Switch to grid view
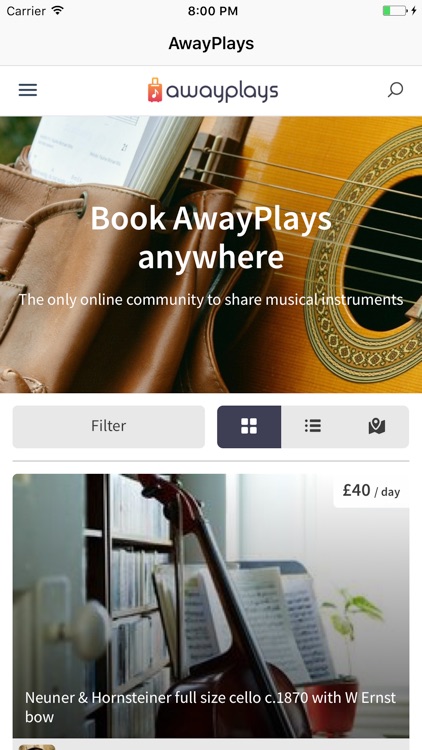 tap(249, 427)
